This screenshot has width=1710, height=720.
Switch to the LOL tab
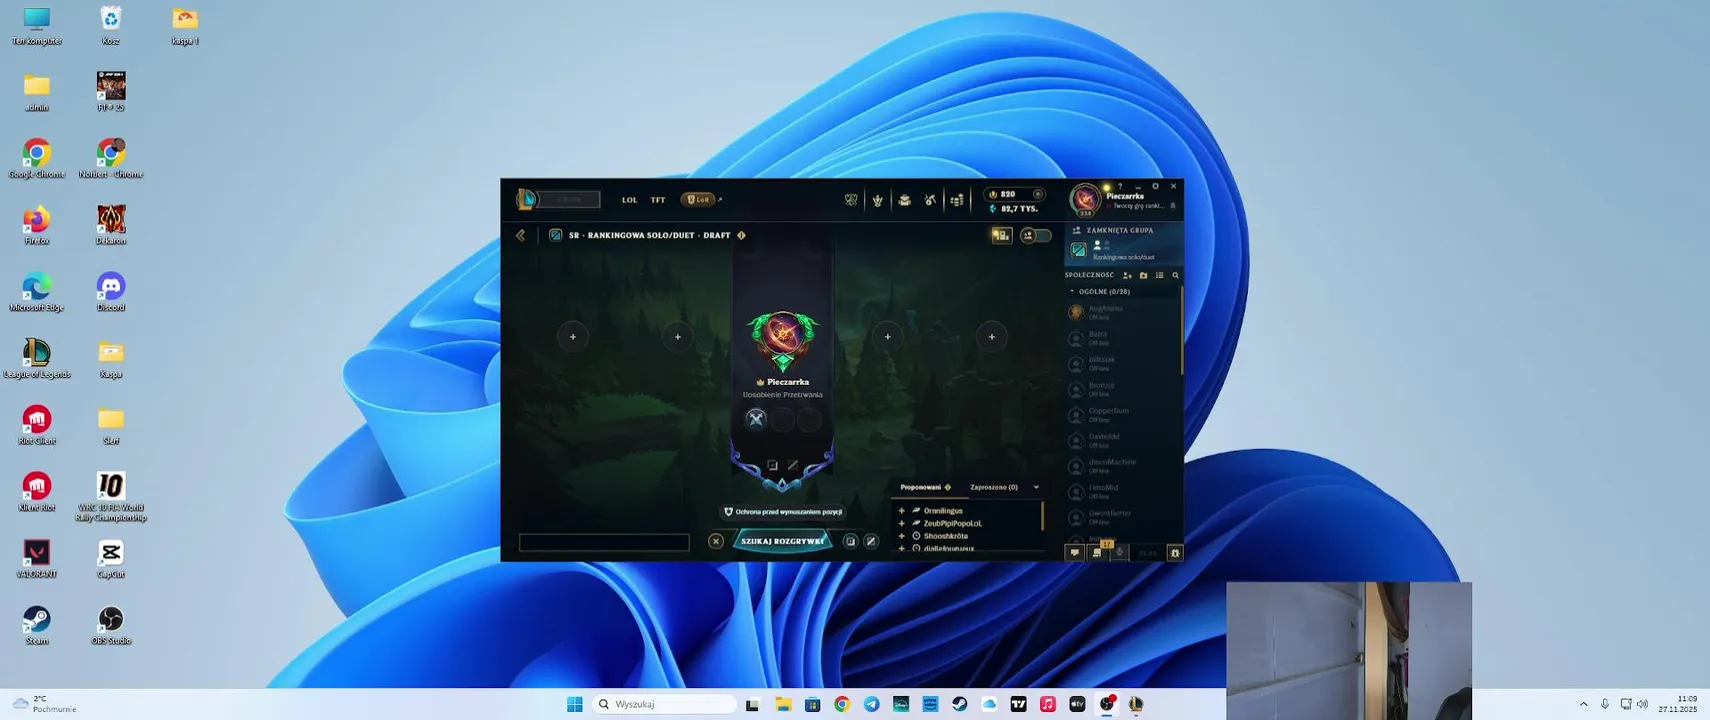pos(629,200)
